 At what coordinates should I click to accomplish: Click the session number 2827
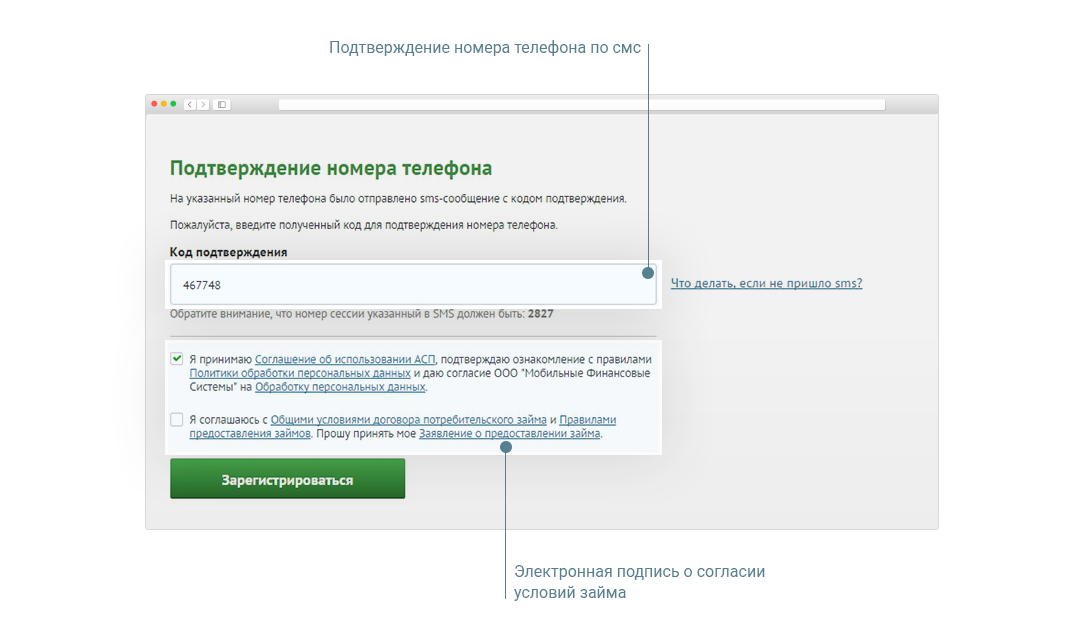tap(540, 314)
